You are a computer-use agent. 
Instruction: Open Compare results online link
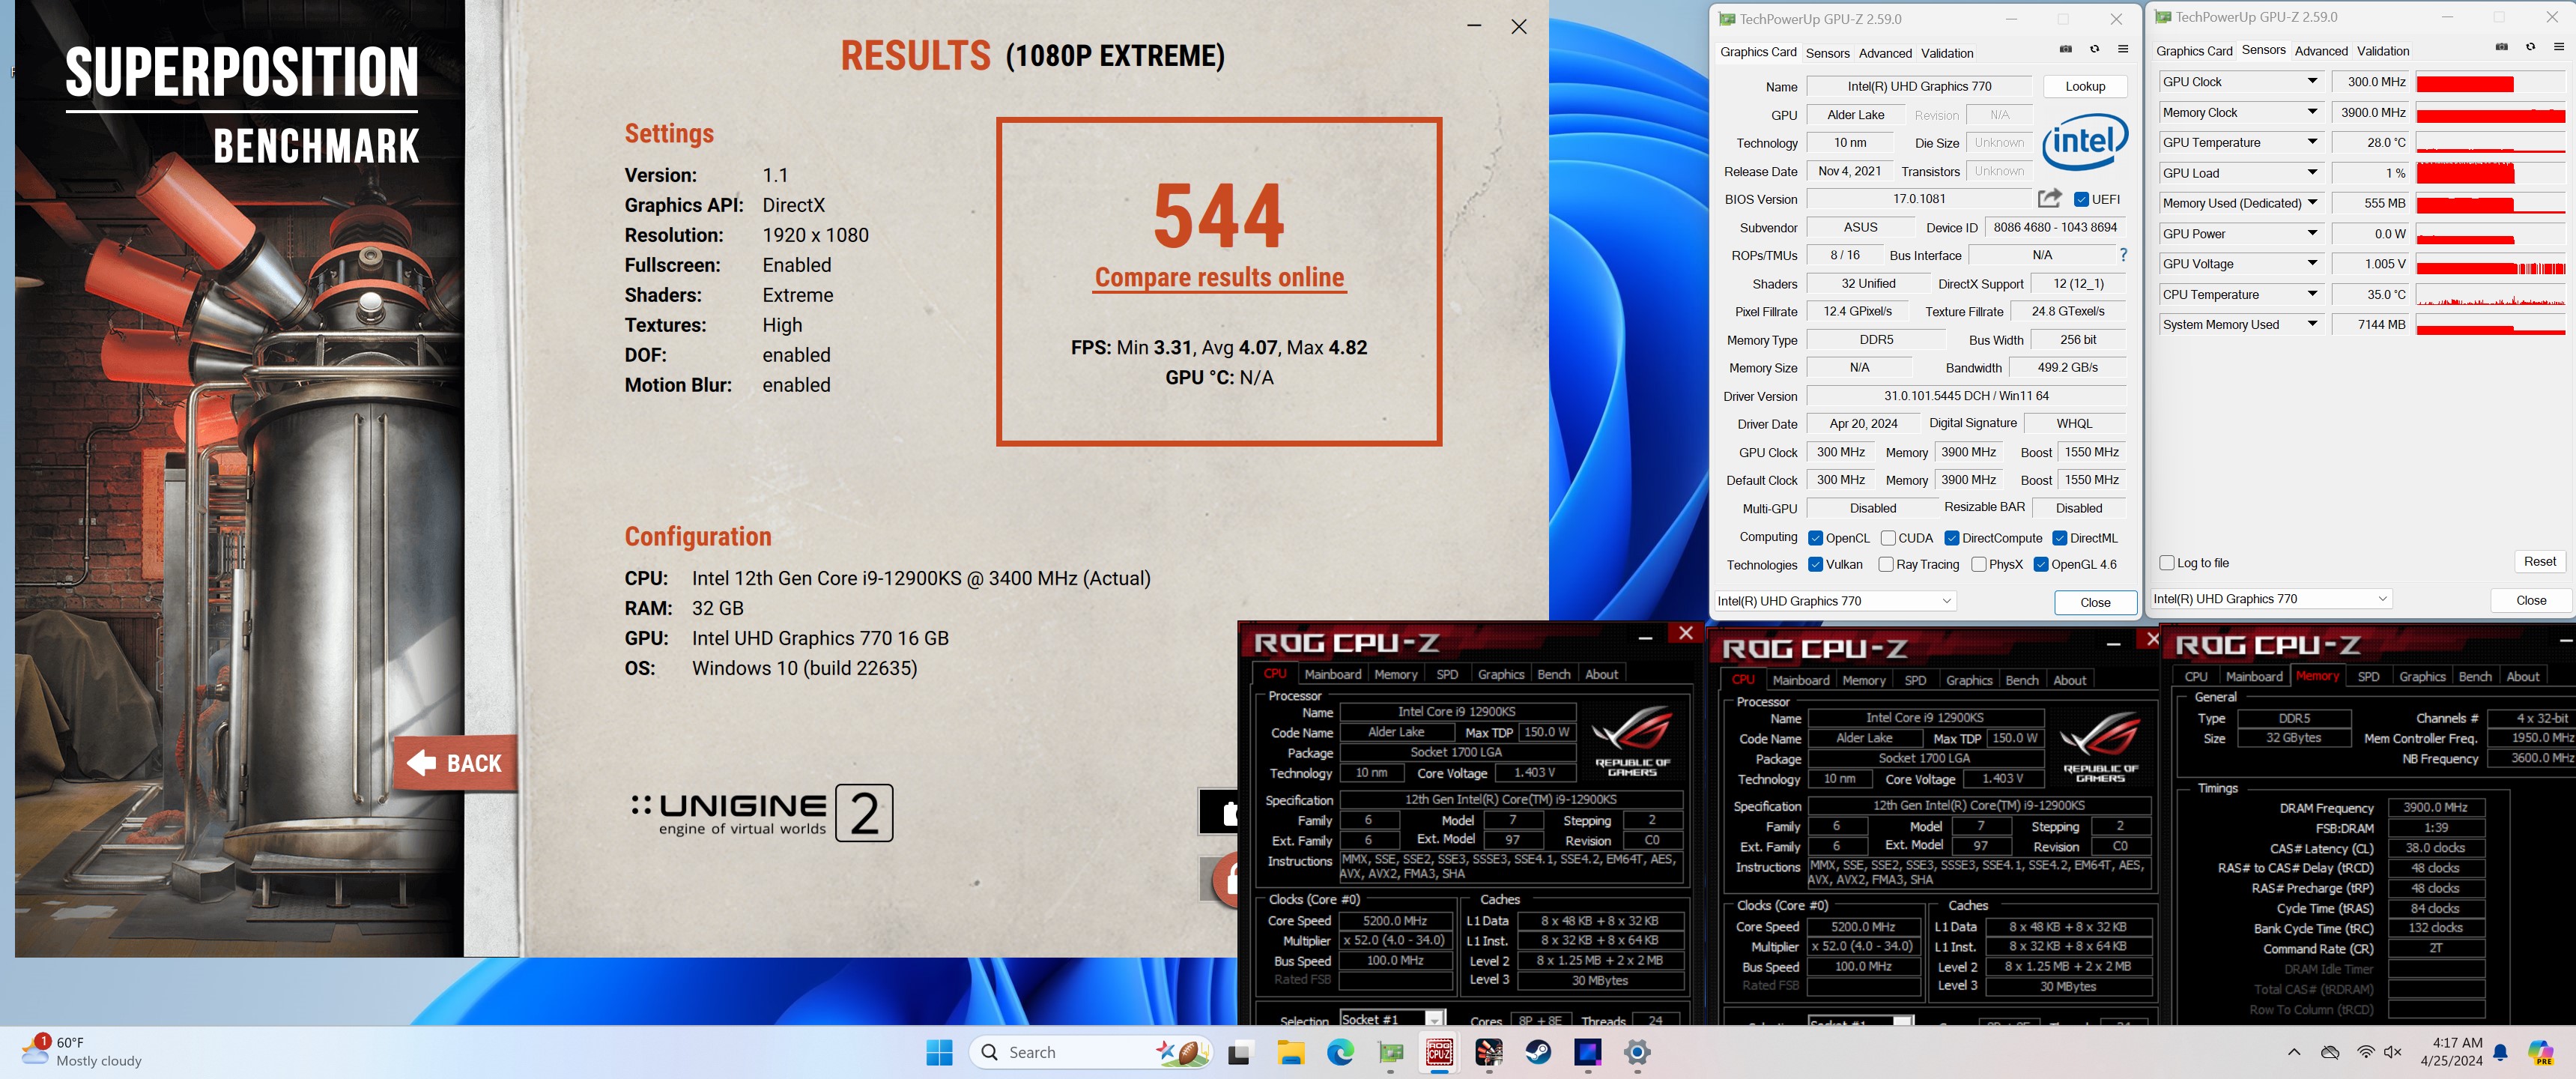click(1219, 277)
